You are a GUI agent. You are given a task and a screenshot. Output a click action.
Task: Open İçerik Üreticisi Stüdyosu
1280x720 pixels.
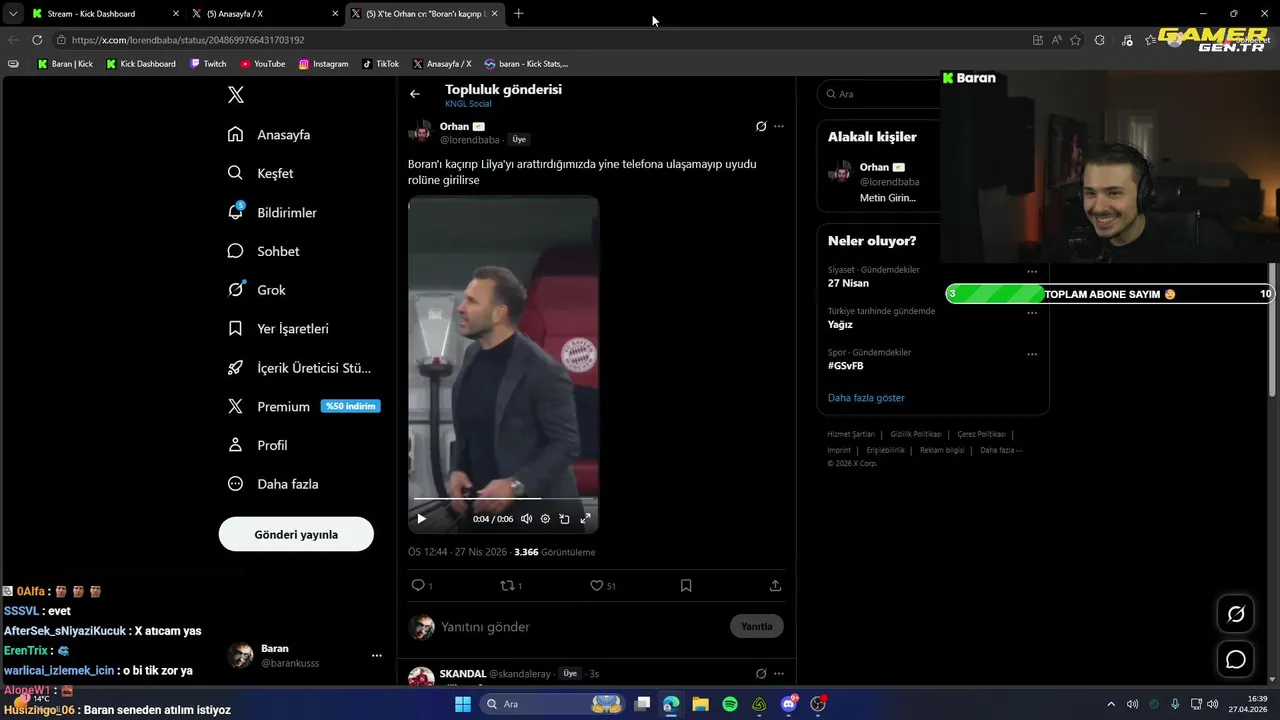(x=299, y=367)
